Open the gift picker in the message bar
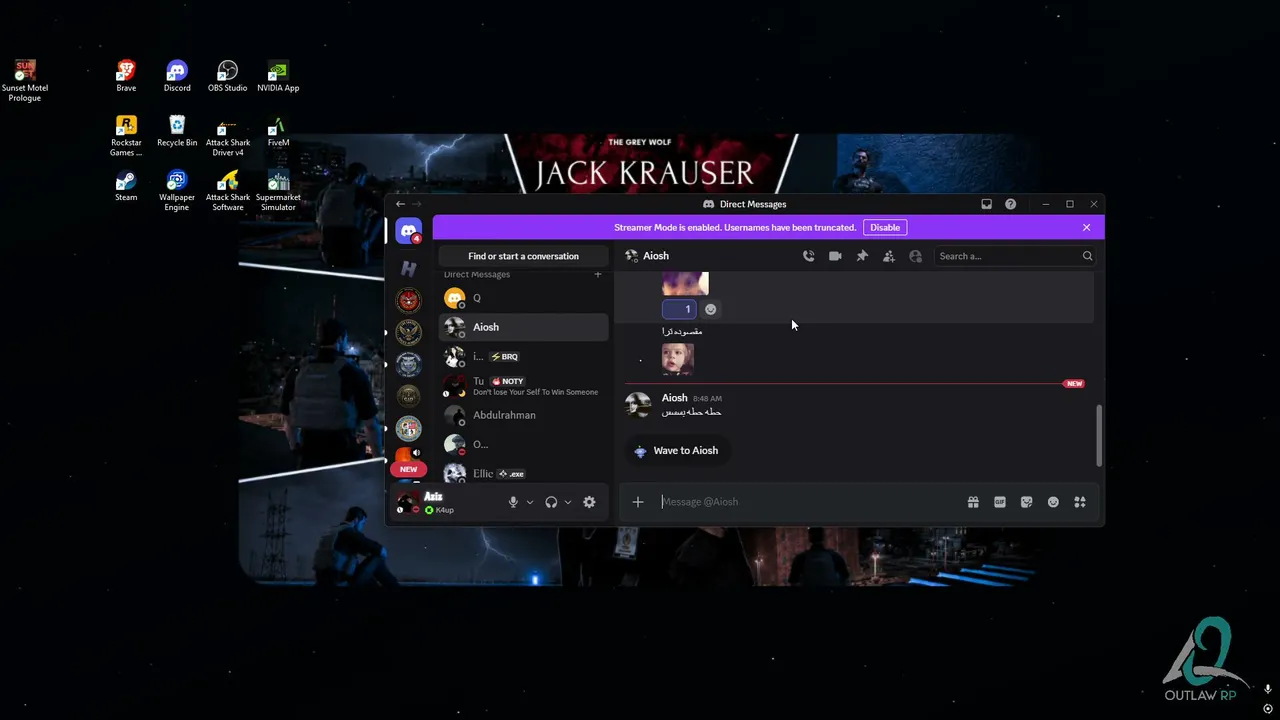The image size is (1280, 720). click(973, 502)
